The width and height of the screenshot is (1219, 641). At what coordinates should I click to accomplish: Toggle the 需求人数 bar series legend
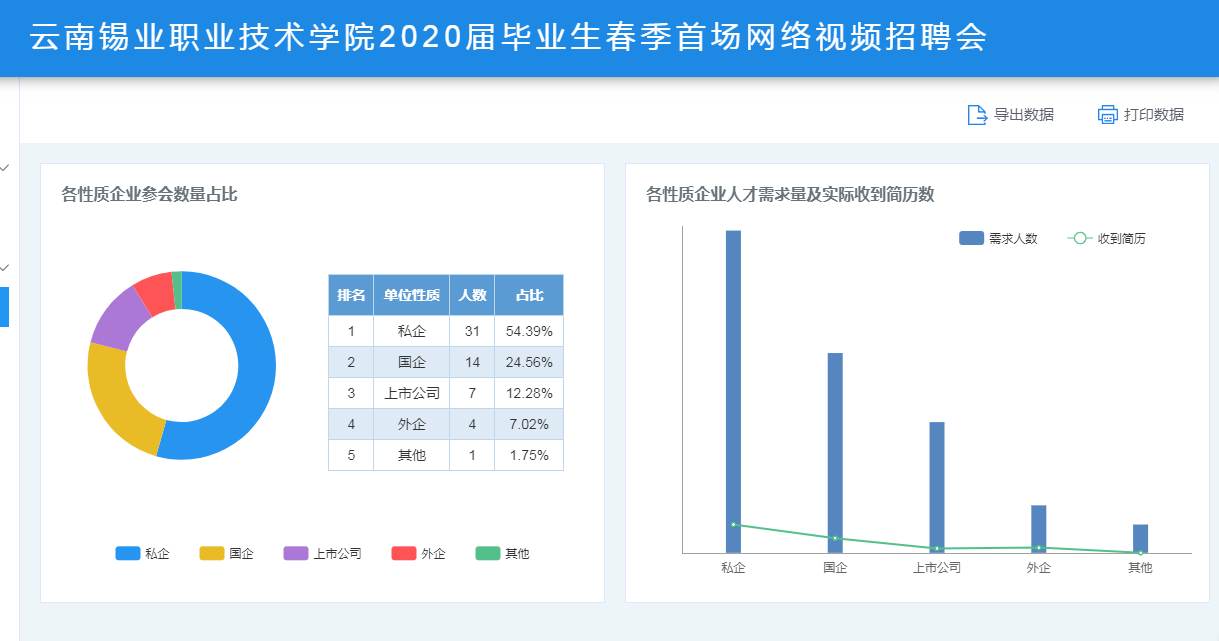tap(971, 238)
